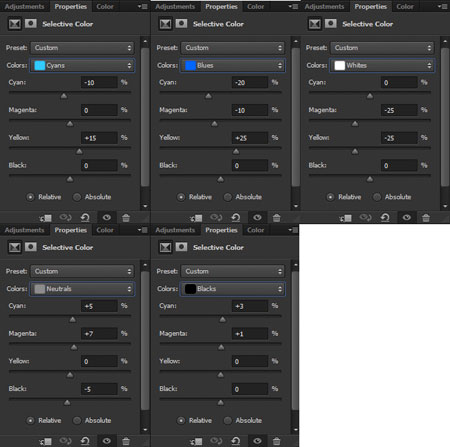Open Colors dropdown showing Cyans
The image size is (450, 447).
(83, 65)
